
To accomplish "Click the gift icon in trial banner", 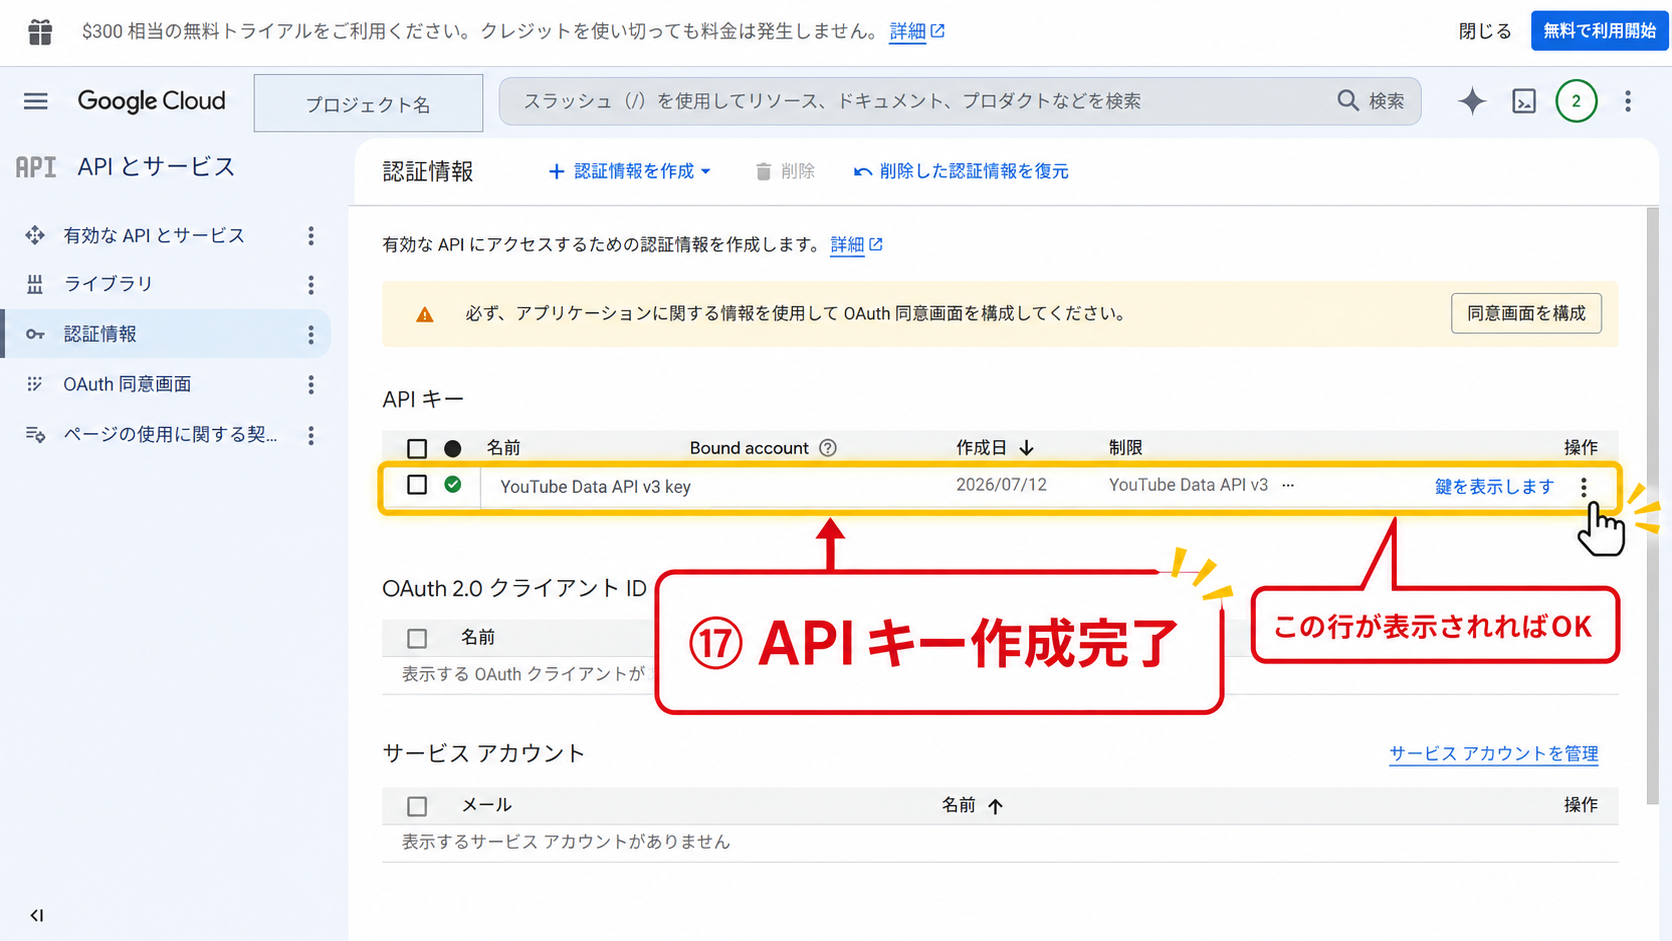I will (40, 32).
